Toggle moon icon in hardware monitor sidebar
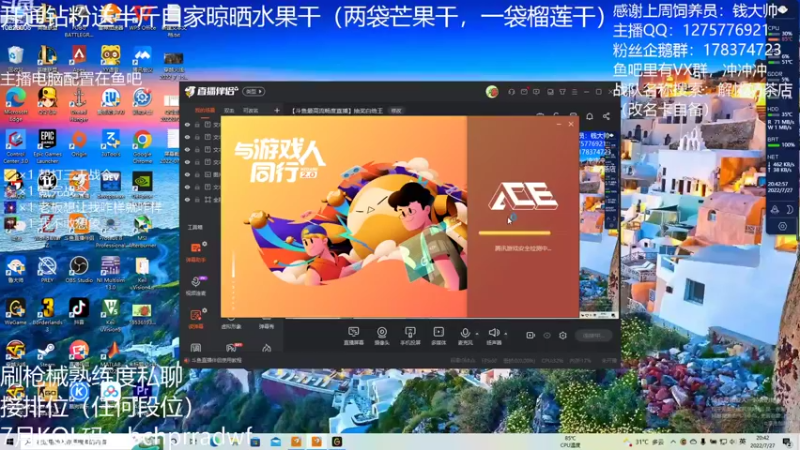This screenshot has height=450, width=800. coord(789,209)
